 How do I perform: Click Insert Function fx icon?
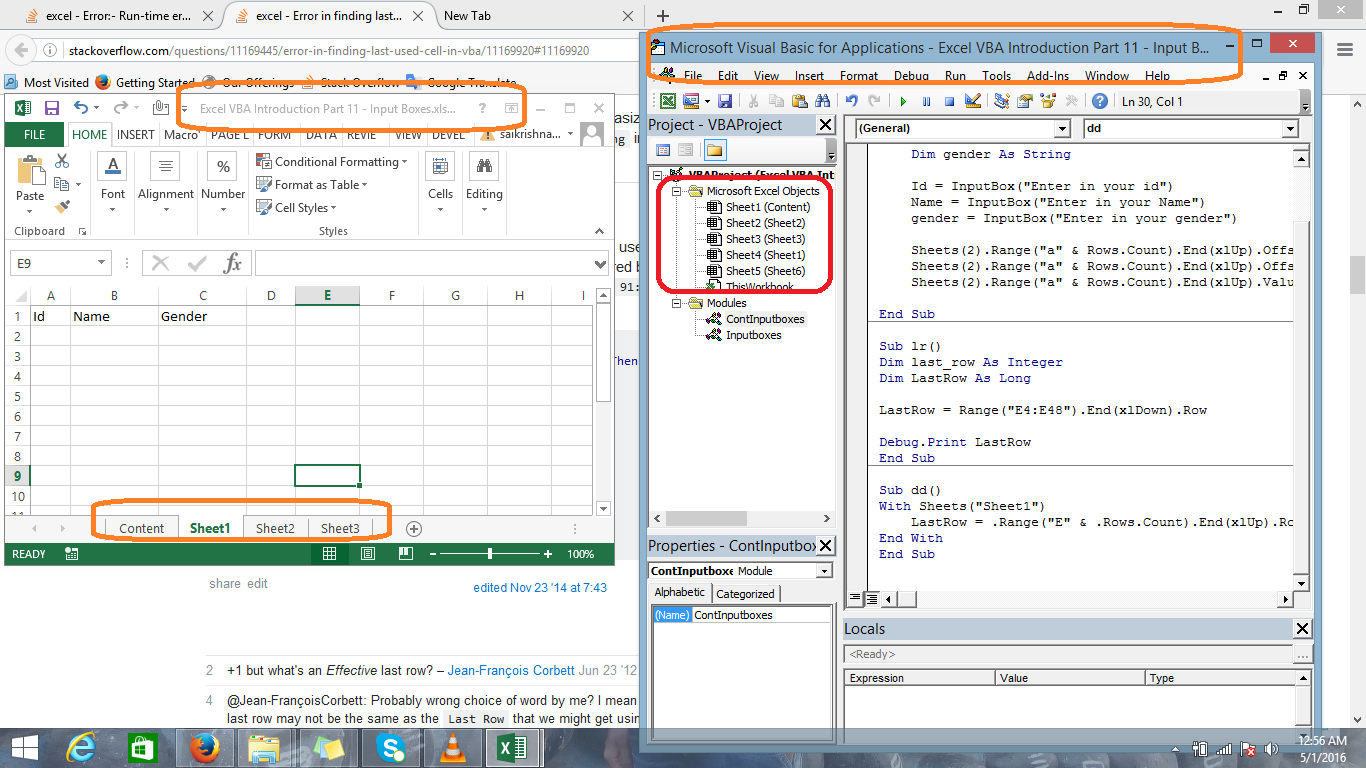[x=233, y=263]
